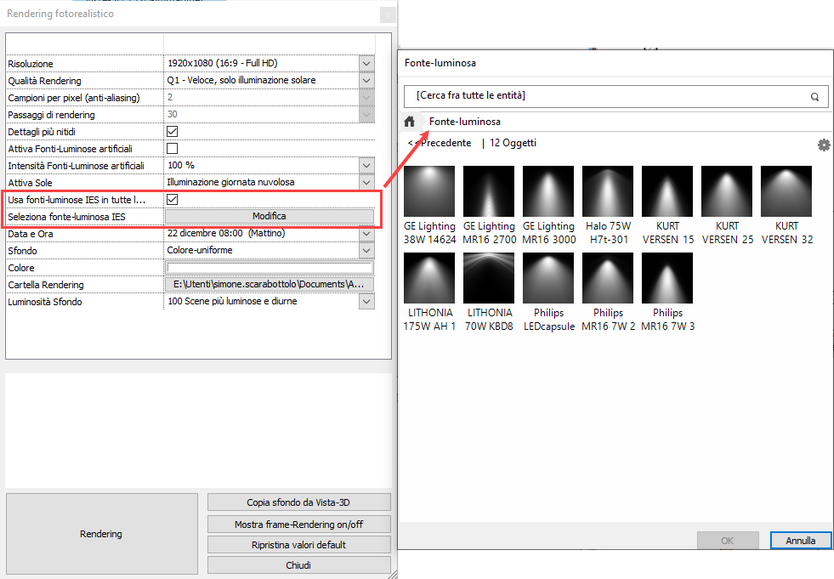Open the Data e Ora dropdown
This screenshot has height=579, width=834.
tap(366, 233)
